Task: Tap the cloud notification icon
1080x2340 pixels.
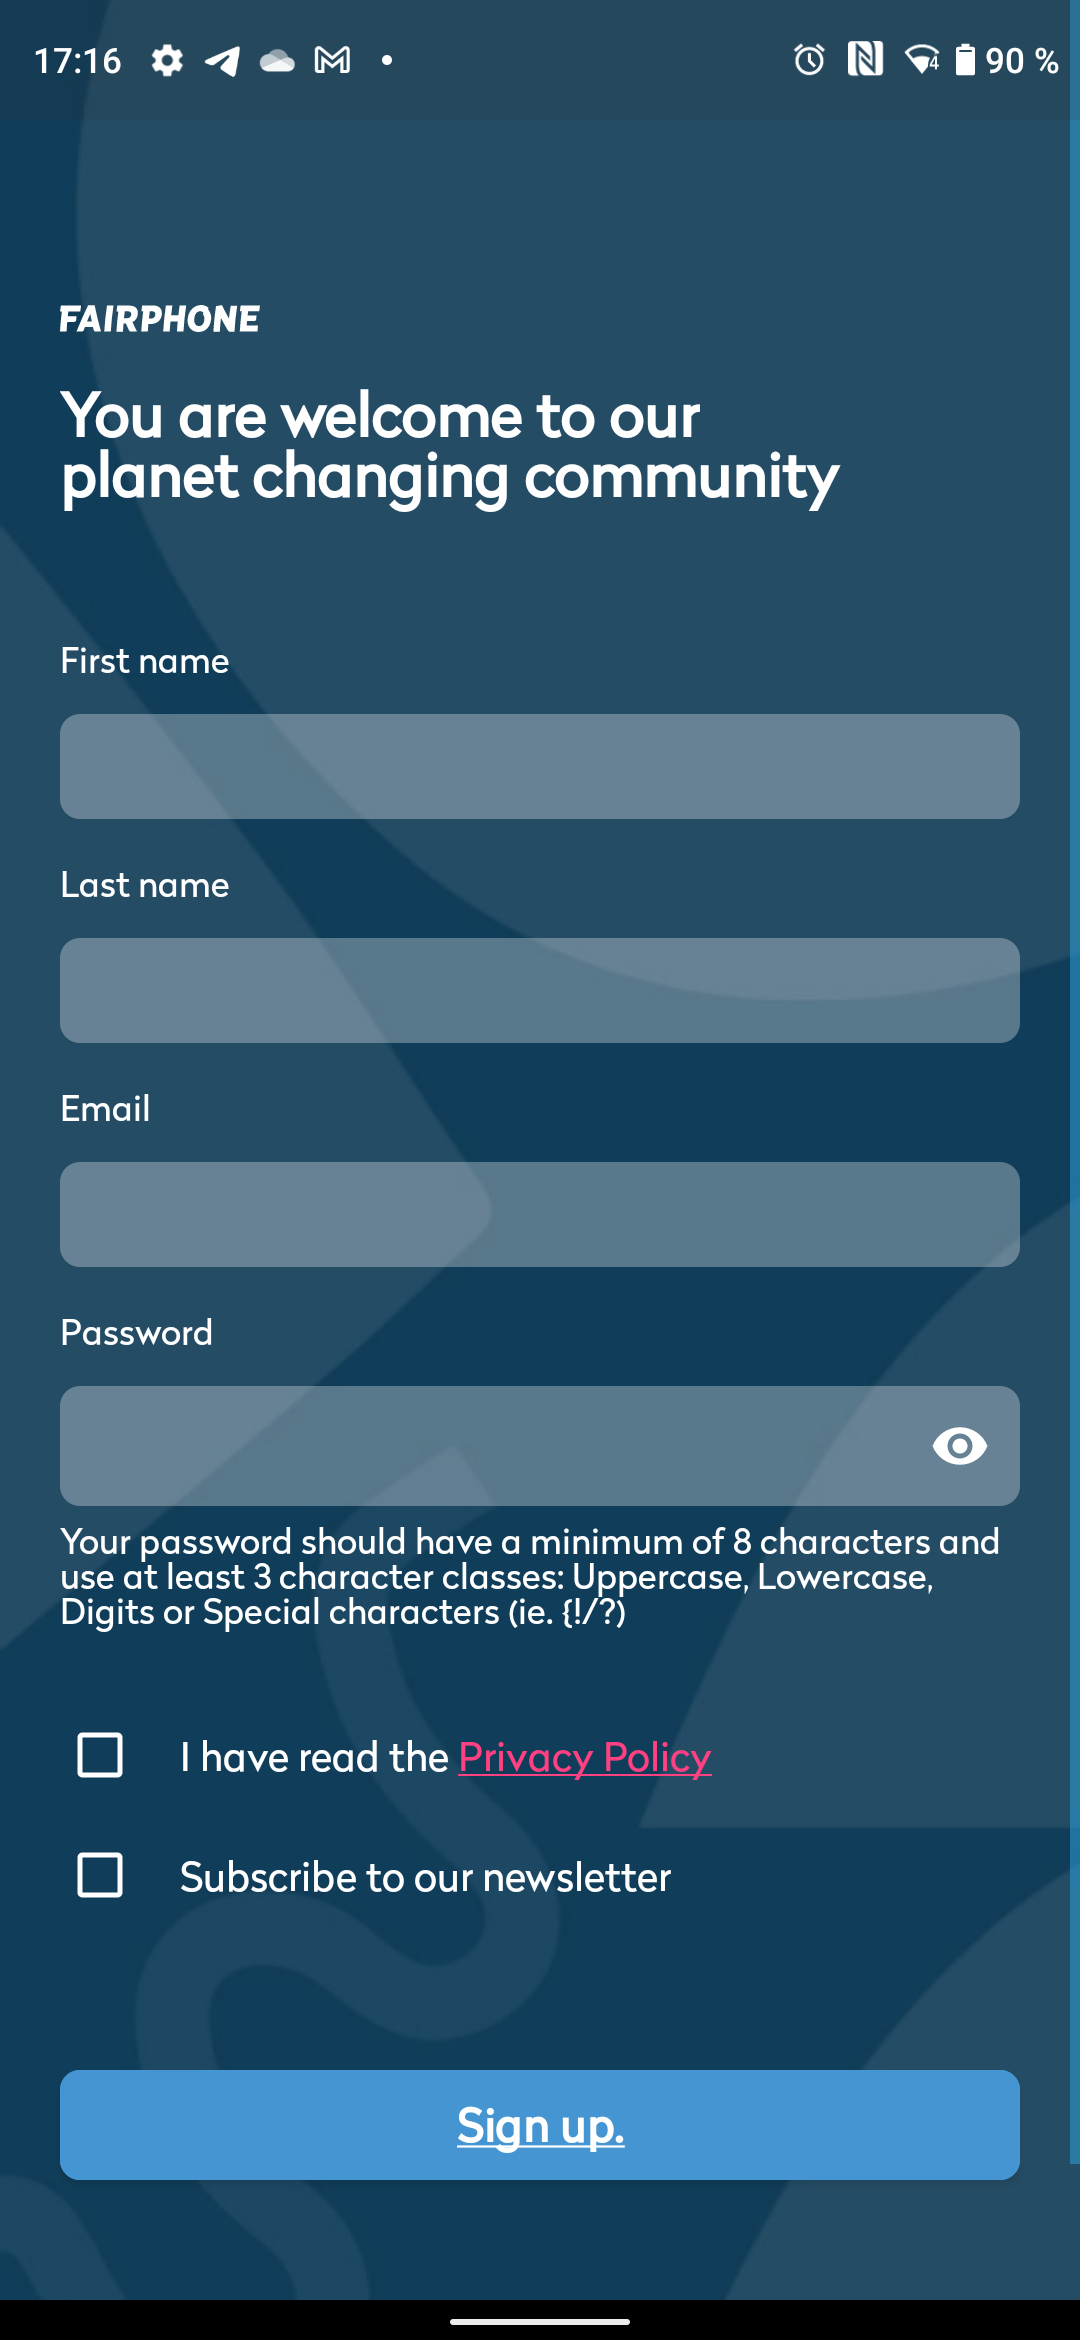Action: pos(277,61)
